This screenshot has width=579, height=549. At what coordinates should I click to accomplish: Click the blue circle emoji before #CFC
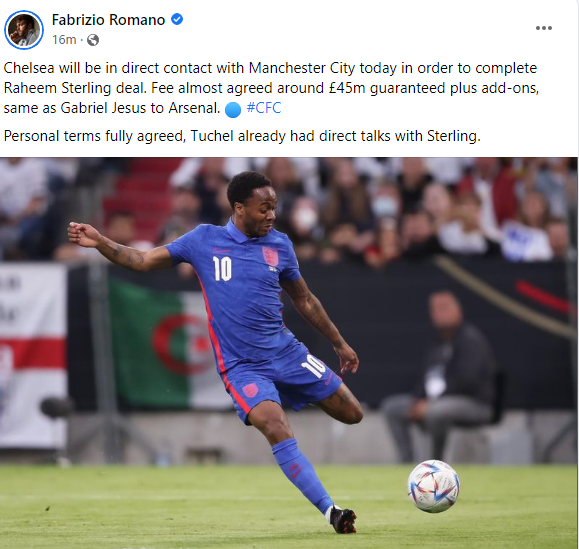233,110
